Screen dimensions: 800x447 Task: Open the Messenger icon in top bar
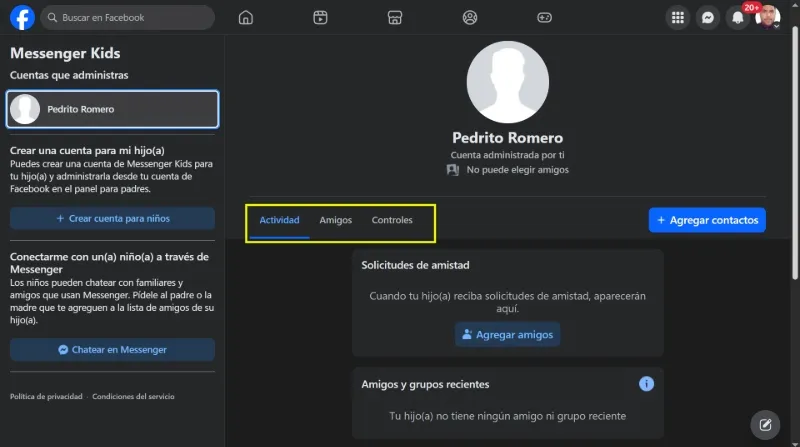click(x=708, y=18)
